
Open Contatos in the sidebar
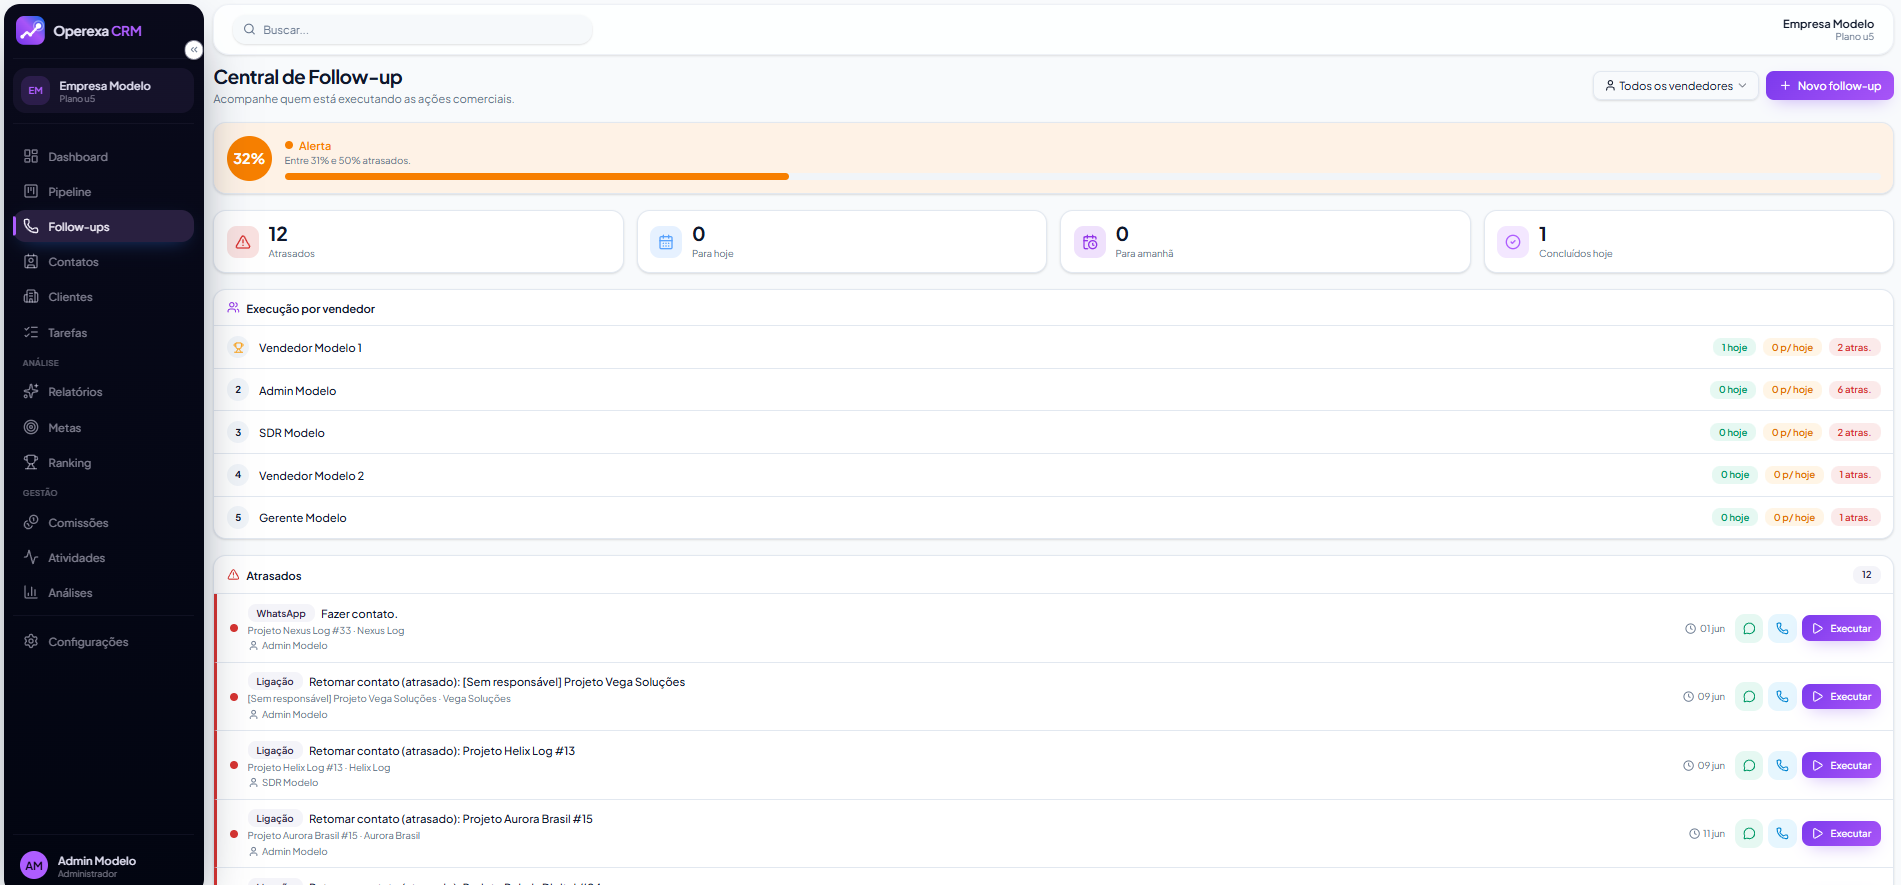(x=103, y=262)
